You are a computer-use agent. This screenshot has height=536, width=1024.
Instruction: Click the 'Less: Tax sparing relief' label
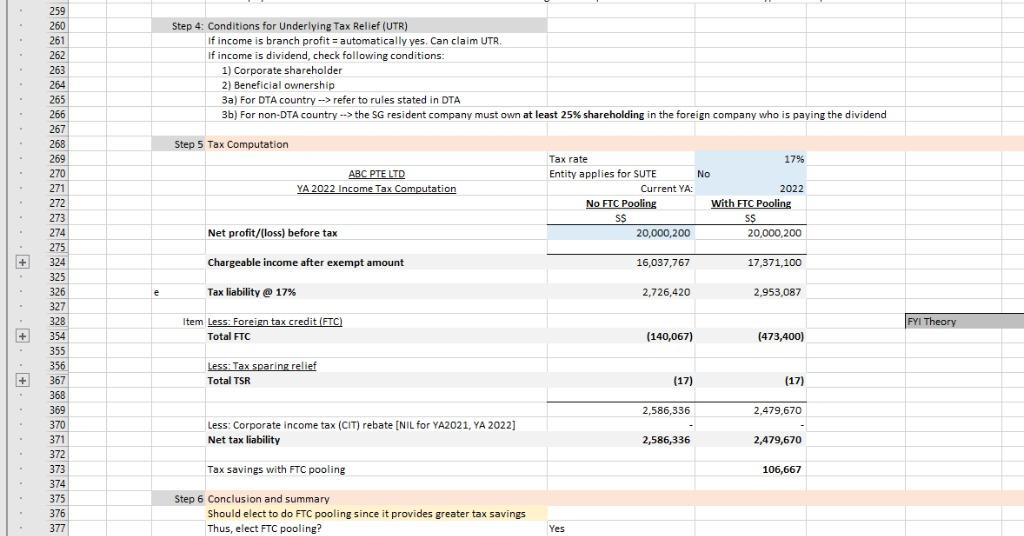coord(261,365)
